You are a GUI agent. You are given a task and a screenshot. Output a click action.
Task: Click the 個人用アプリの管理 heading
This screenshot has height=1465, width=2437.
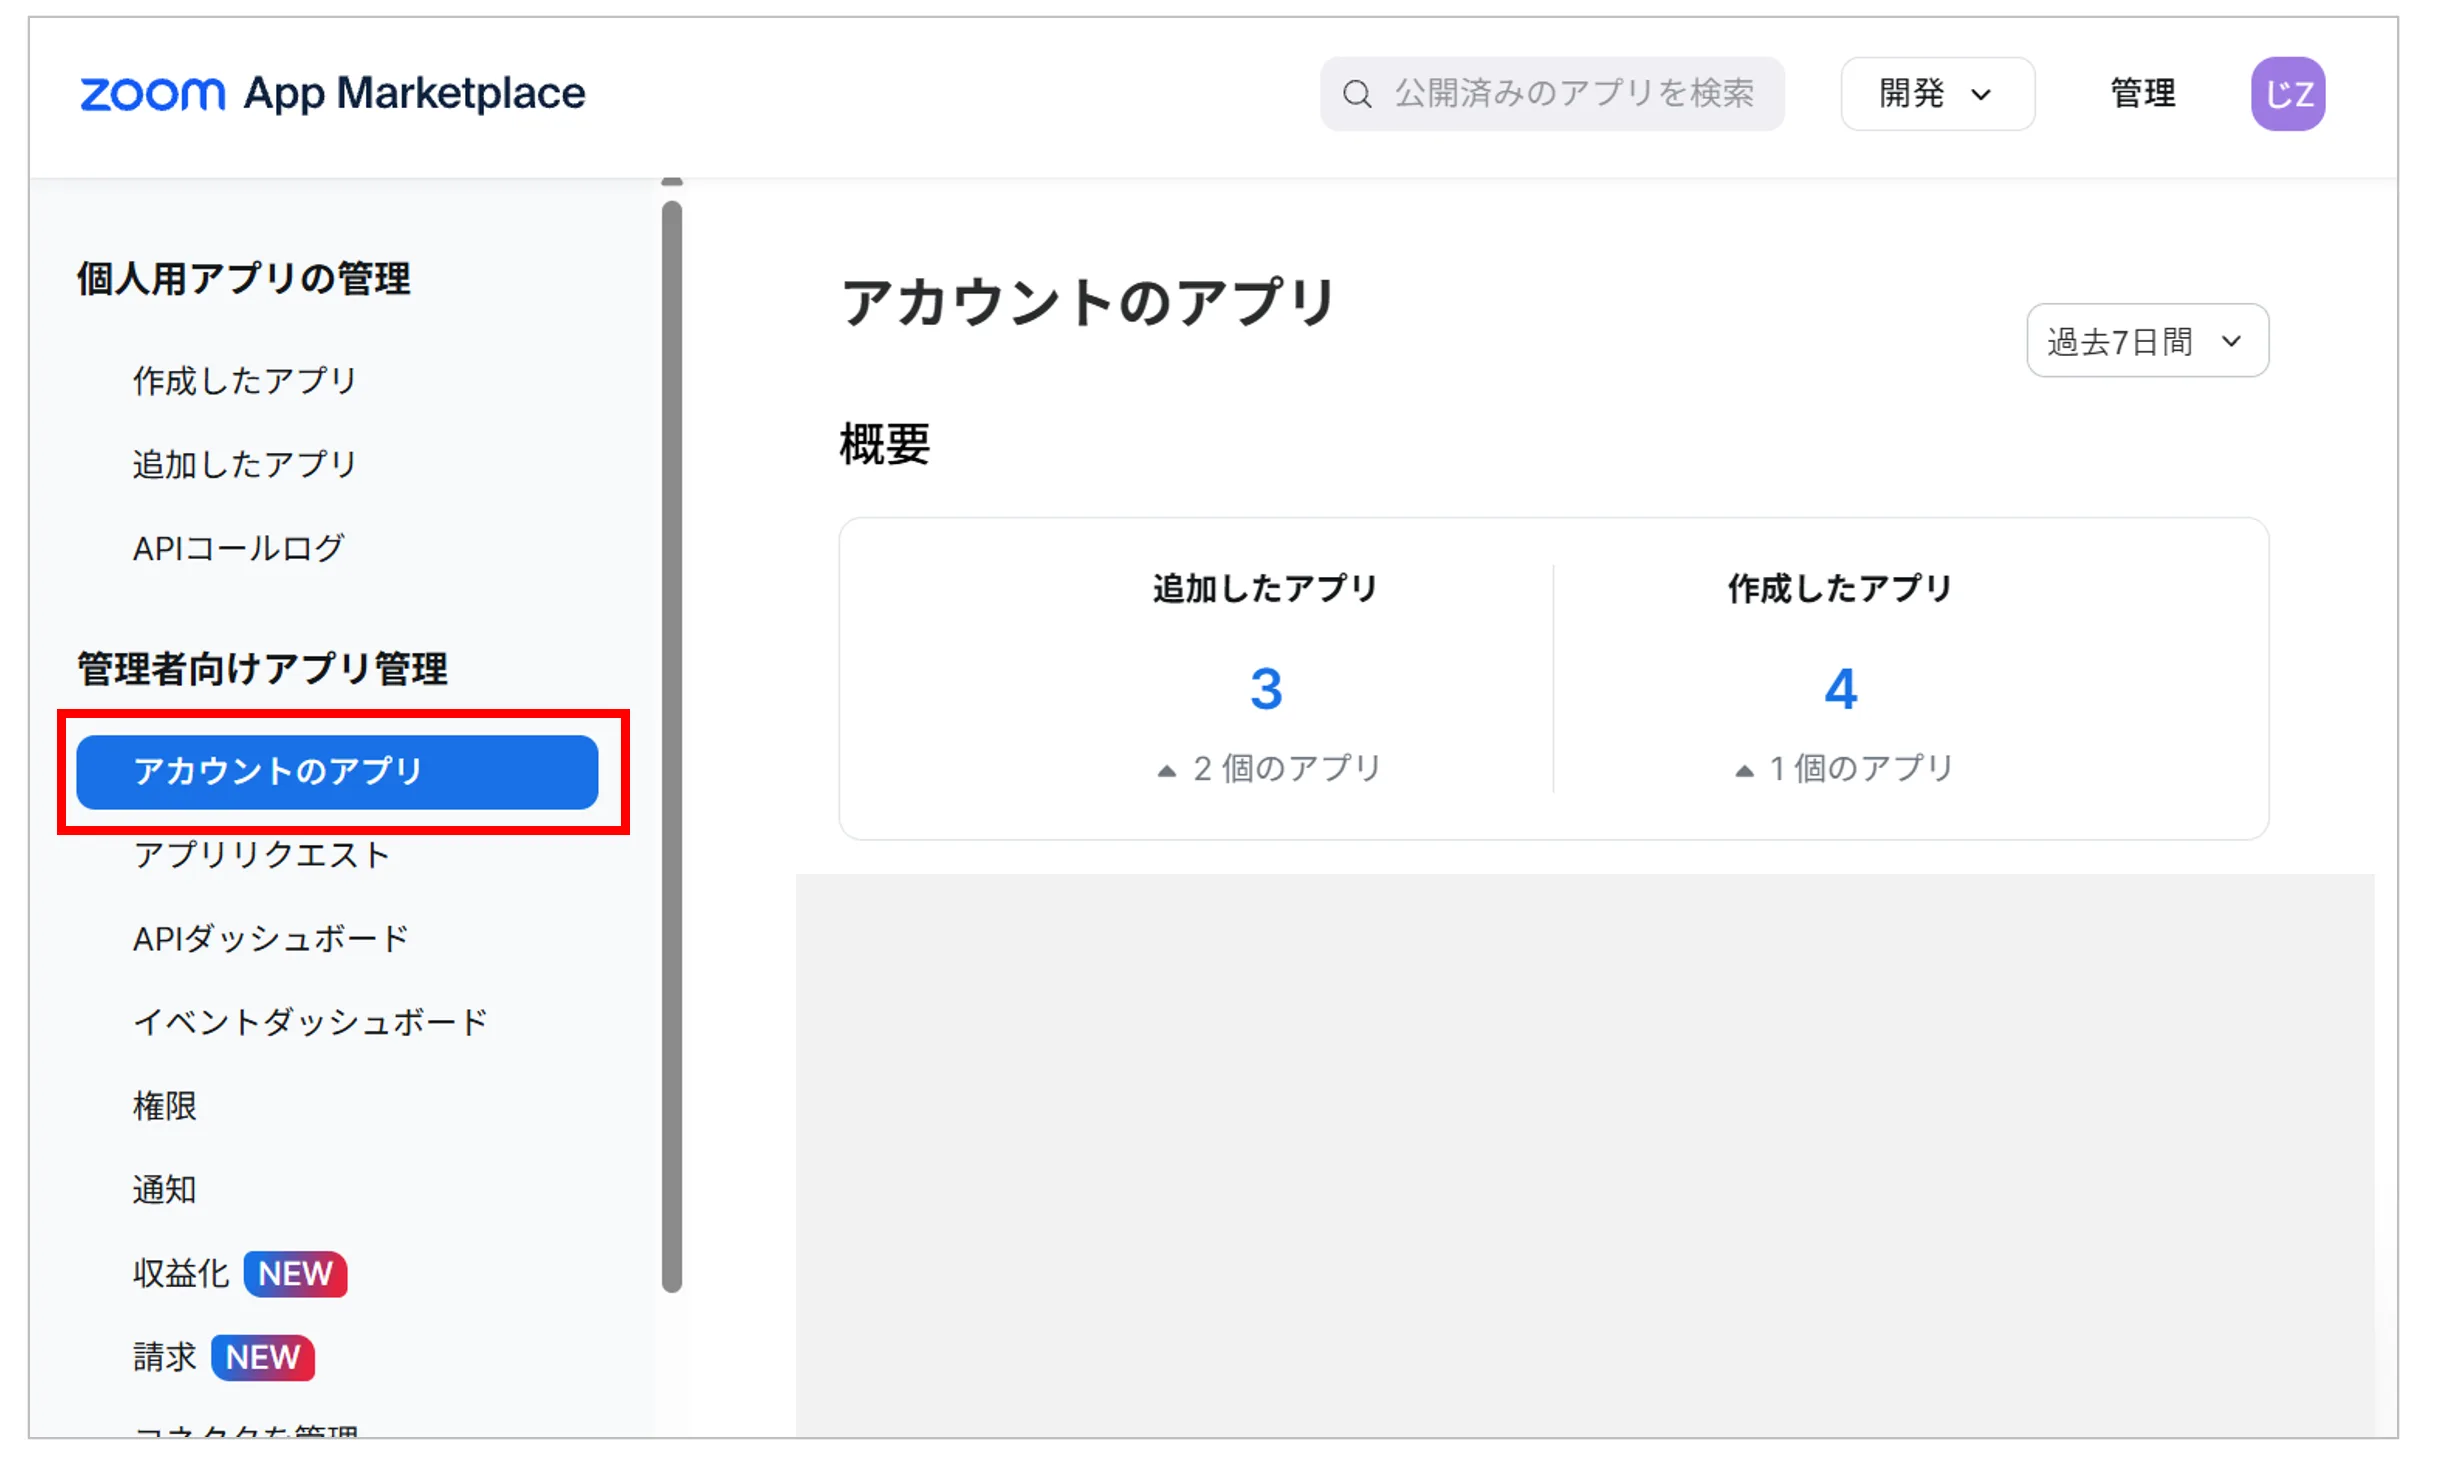tap(244, 279)
